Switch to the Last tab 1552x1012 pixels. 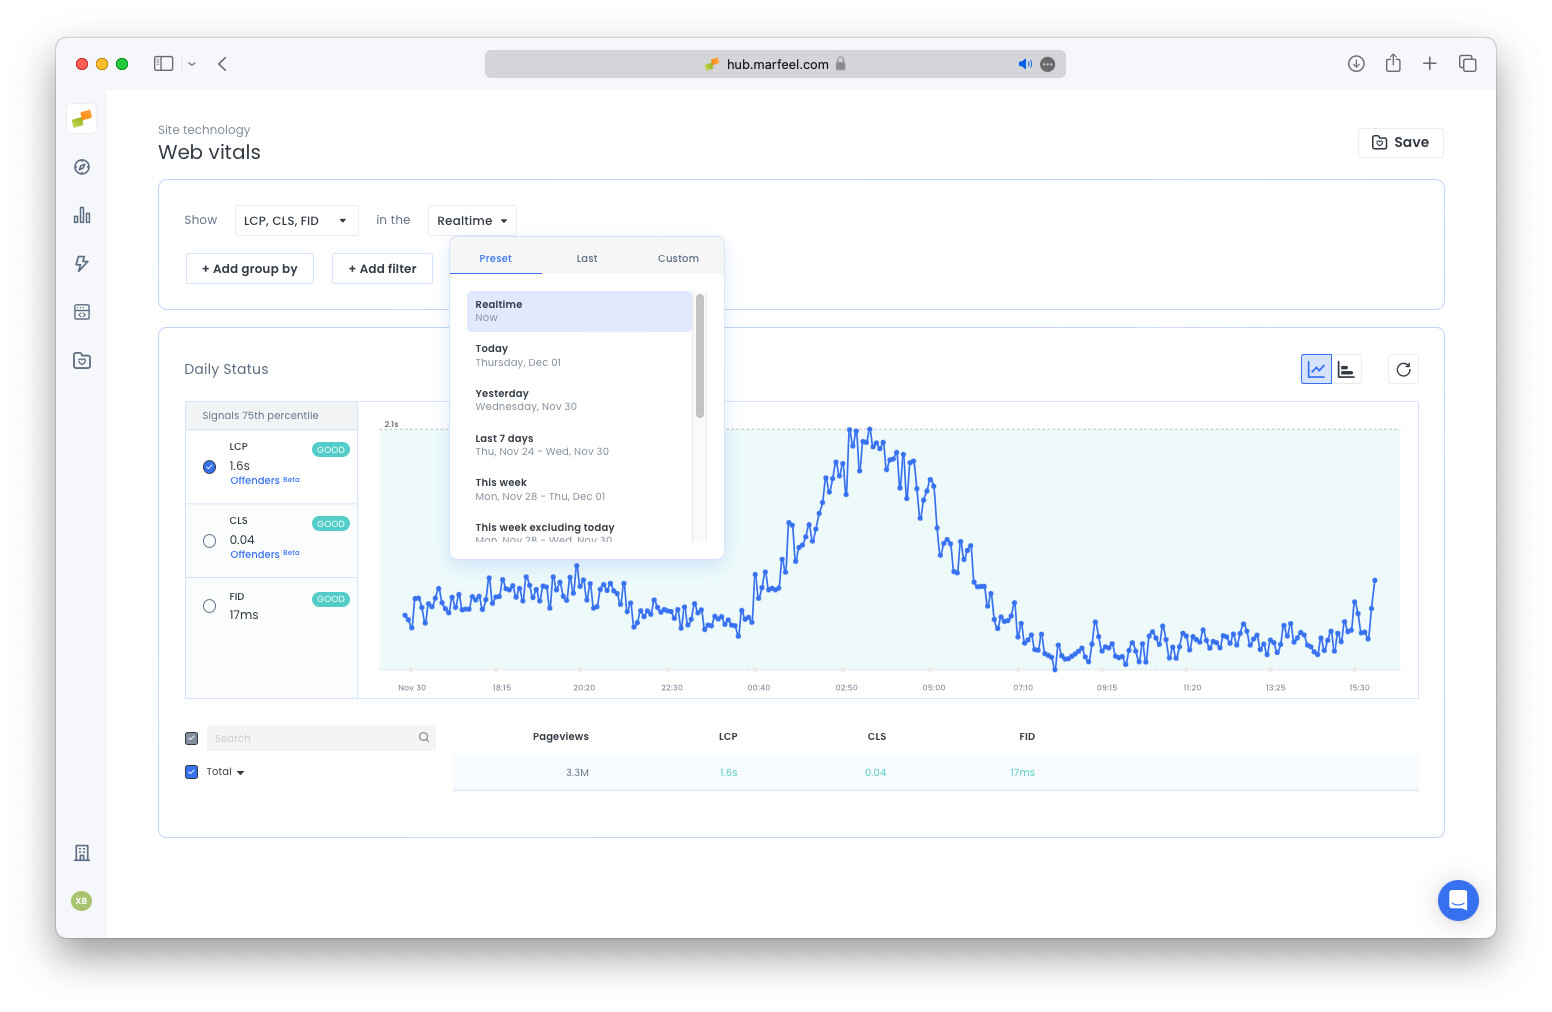click(587, 257)
